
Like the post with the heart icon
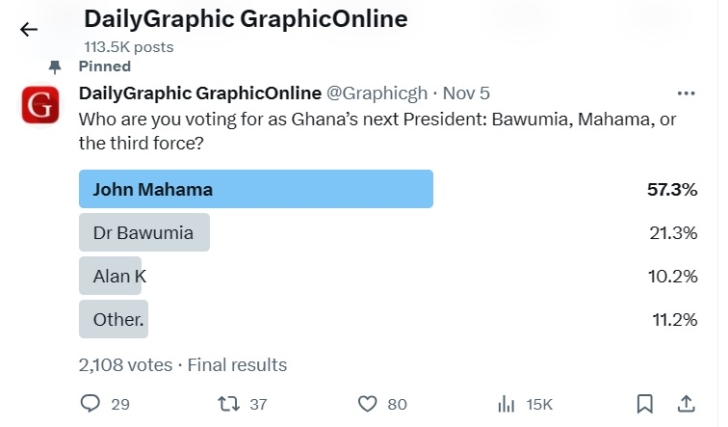[x=368, y=403]
